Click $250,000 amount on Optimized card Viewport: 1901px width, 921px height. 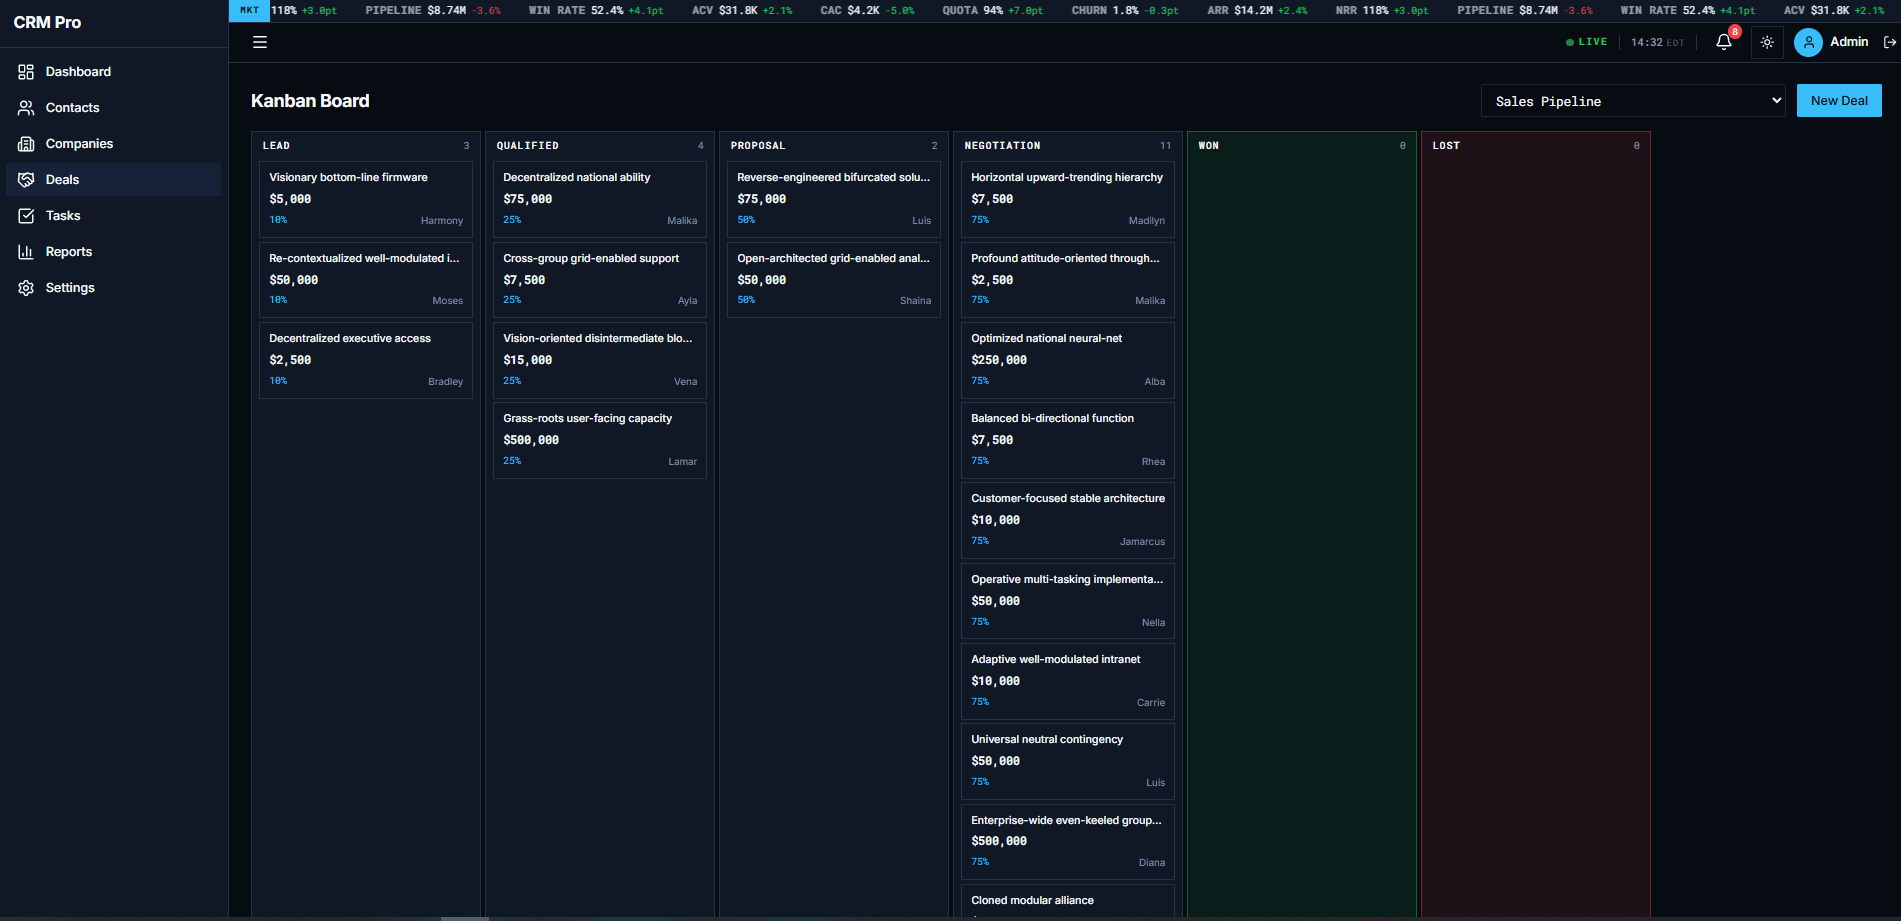(999, 360)
